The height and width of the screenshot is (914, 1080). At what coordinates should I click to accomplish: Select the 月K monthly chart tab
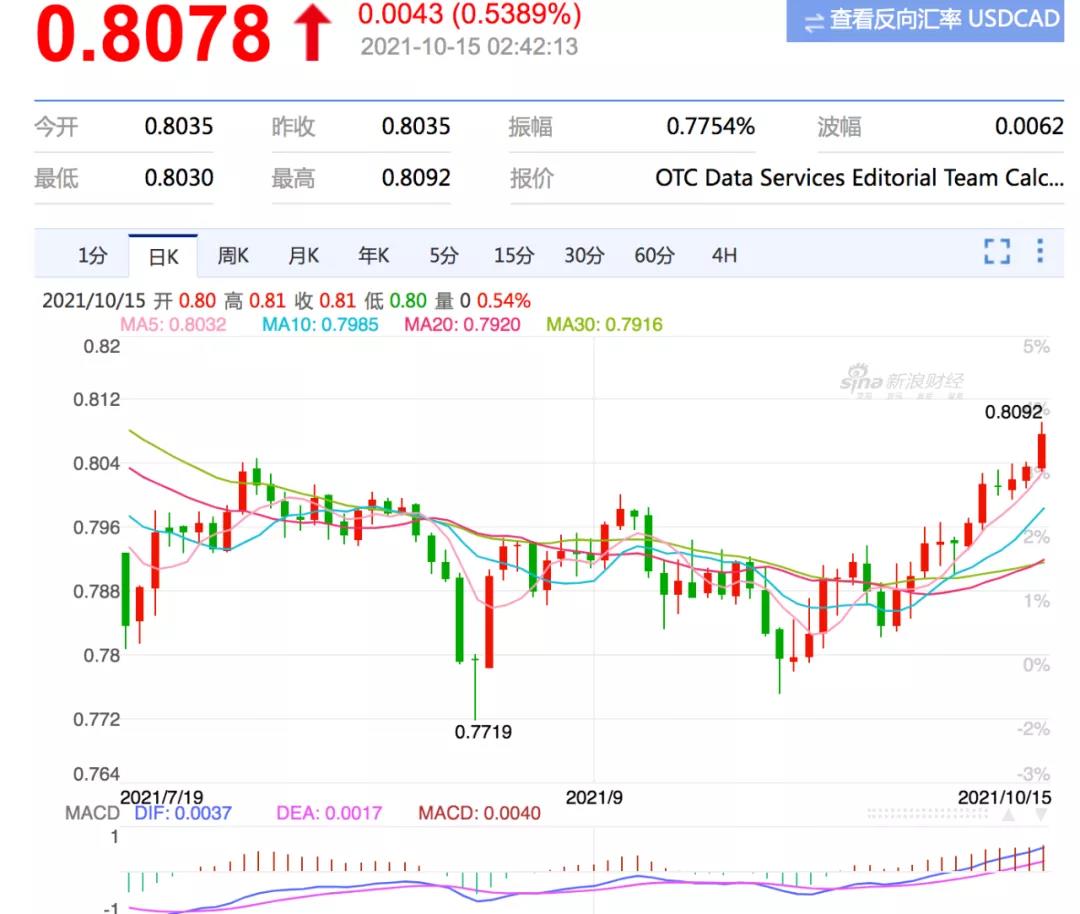click(303, 256)
